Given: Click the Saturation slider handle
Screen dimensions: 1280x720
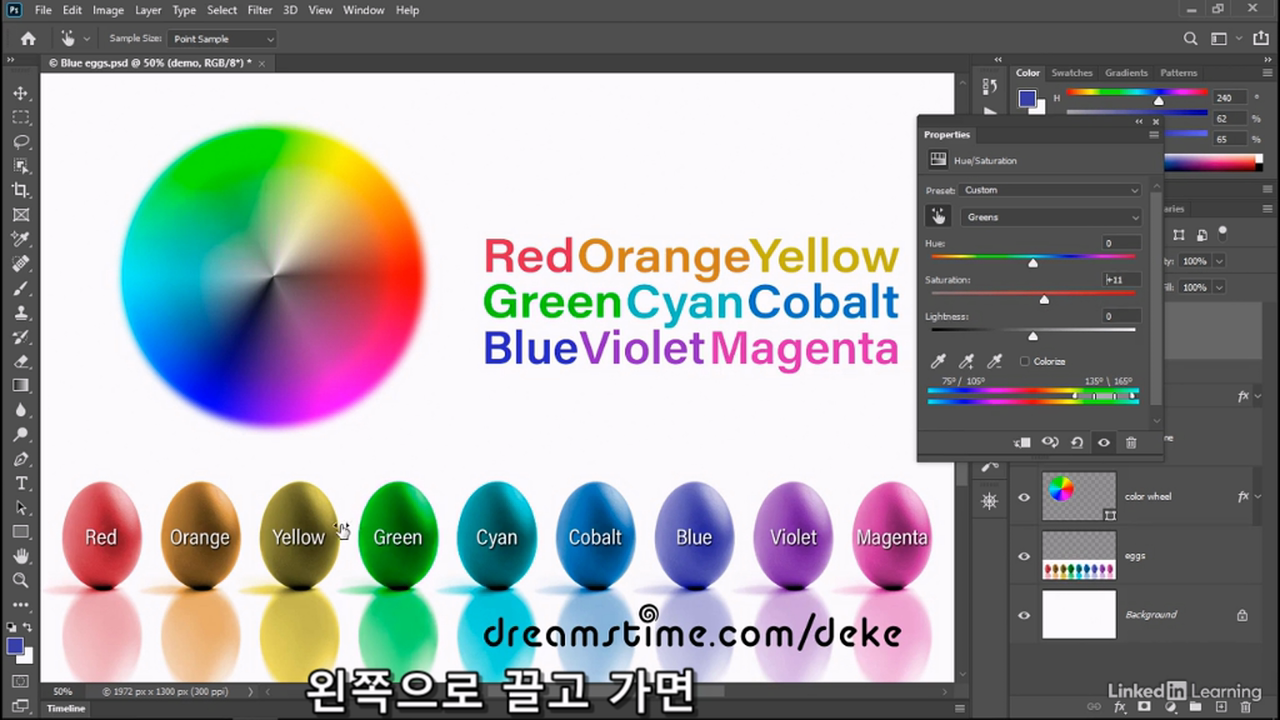Looking at the screenshot, I should pyautogui.click(x=1044, y=299).
